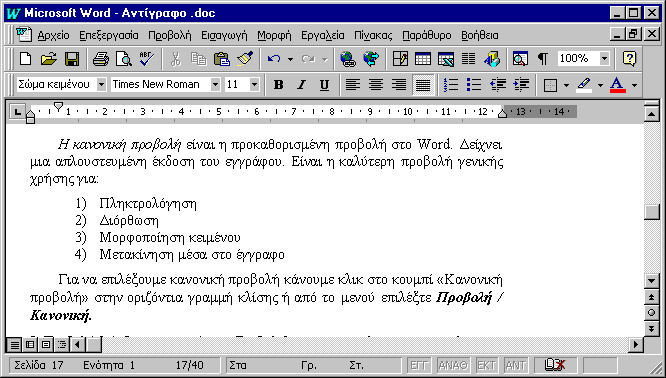Switch to Page Layout view button
The height and width of the screenshot is (378, 666).
(46, 344)
